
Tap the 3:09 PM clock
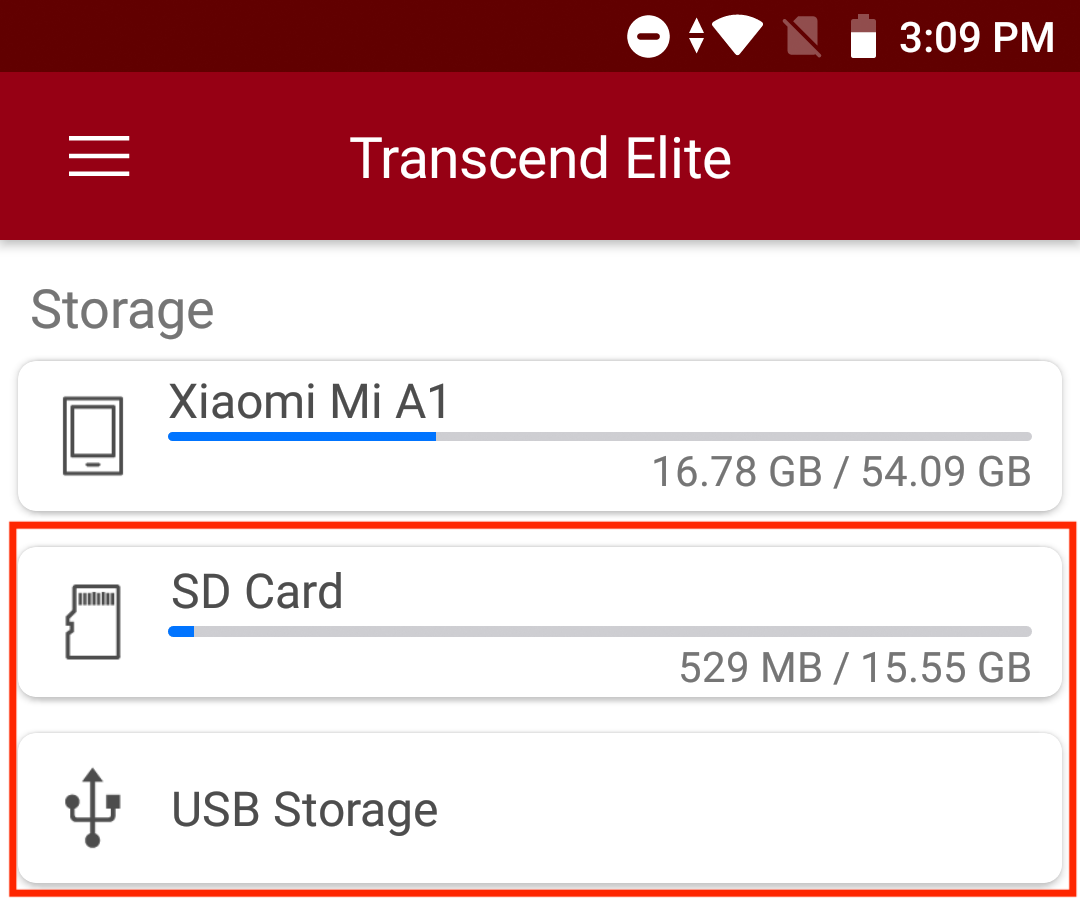[x=977, y=38]
